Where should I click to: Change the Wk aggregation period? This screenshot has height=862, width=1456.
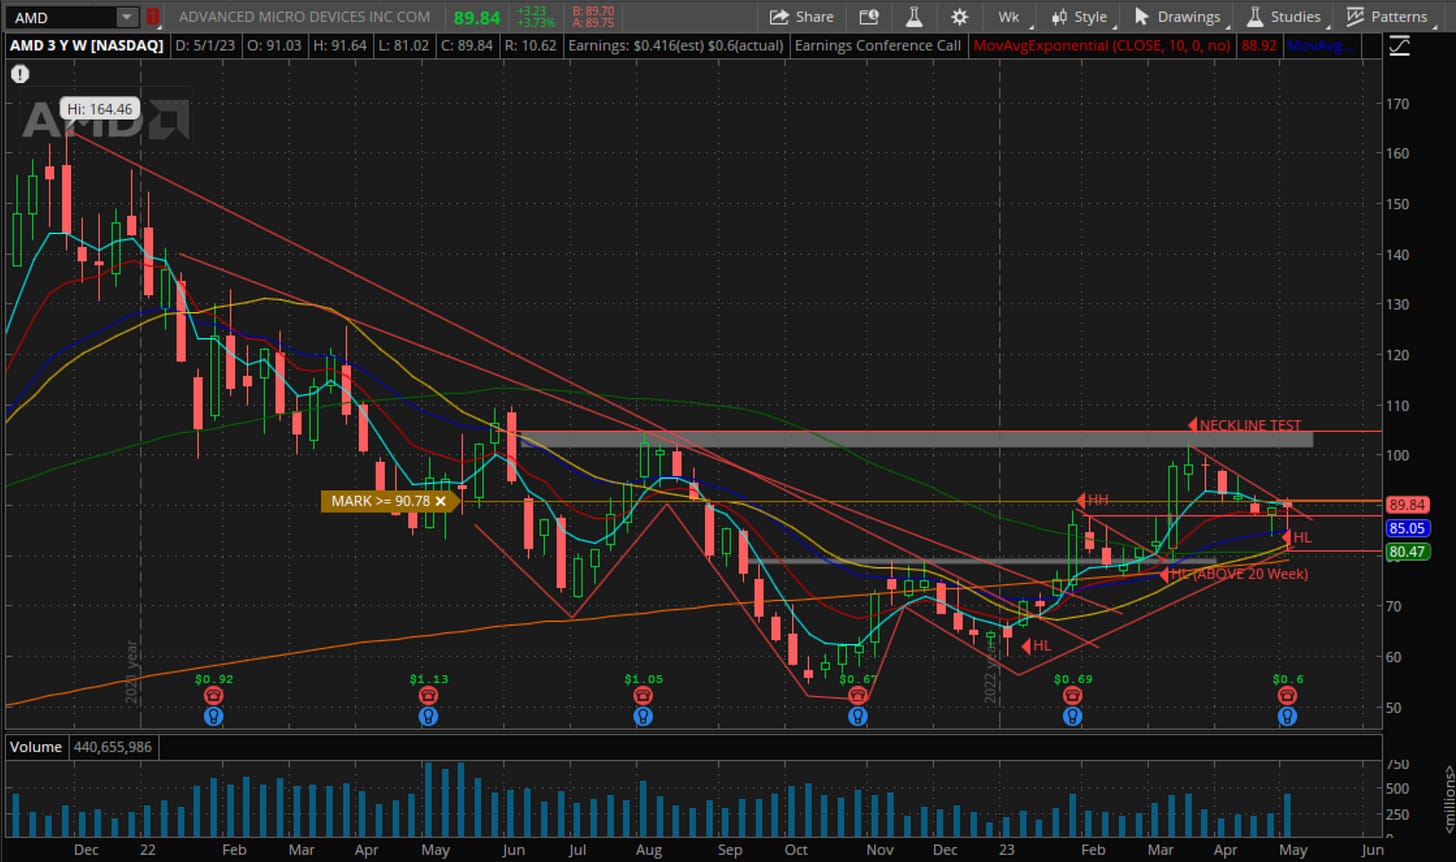[x=1008, y=16]
